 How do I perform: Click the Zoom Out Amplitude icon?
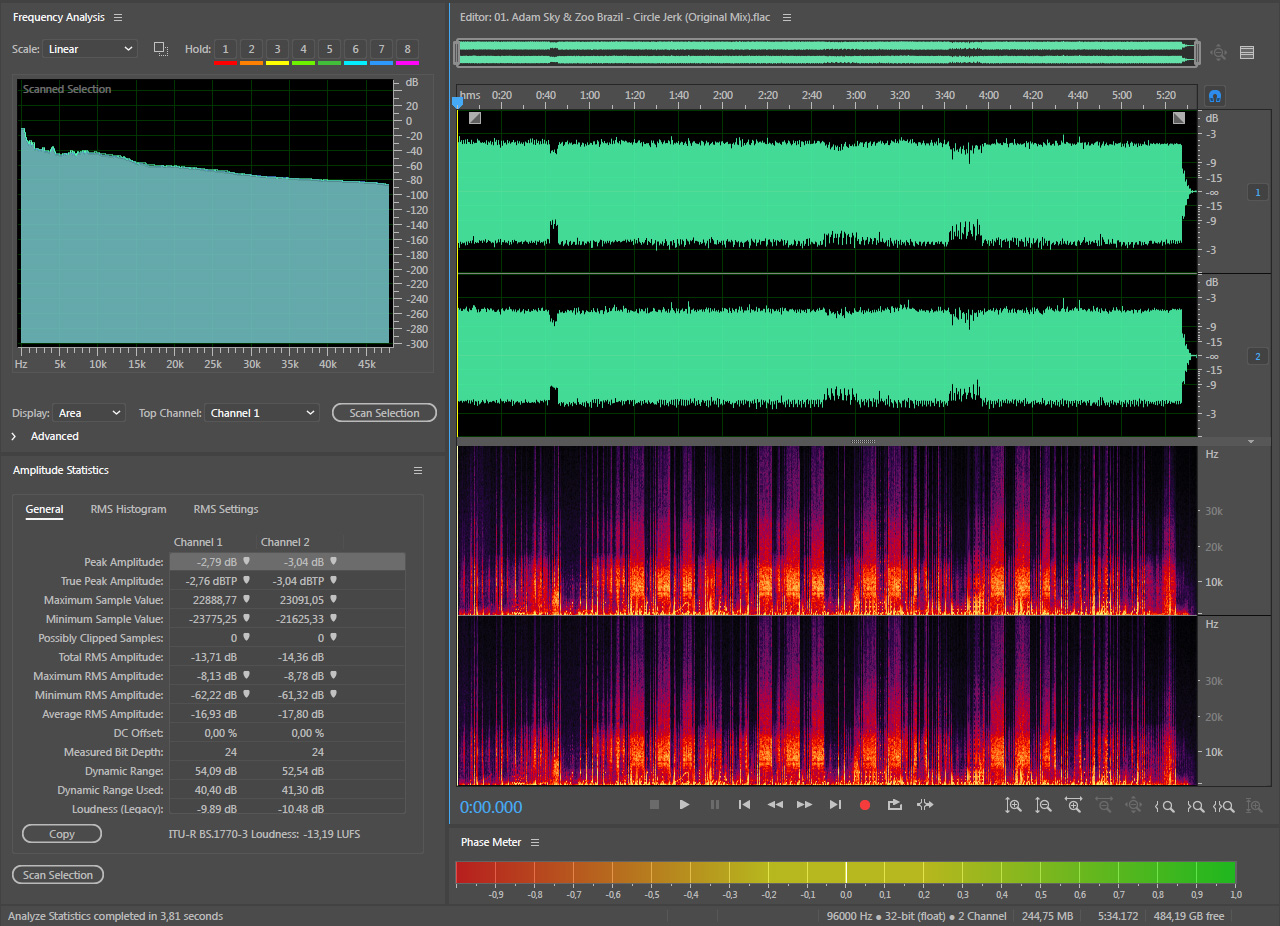tap(1044, 805)
